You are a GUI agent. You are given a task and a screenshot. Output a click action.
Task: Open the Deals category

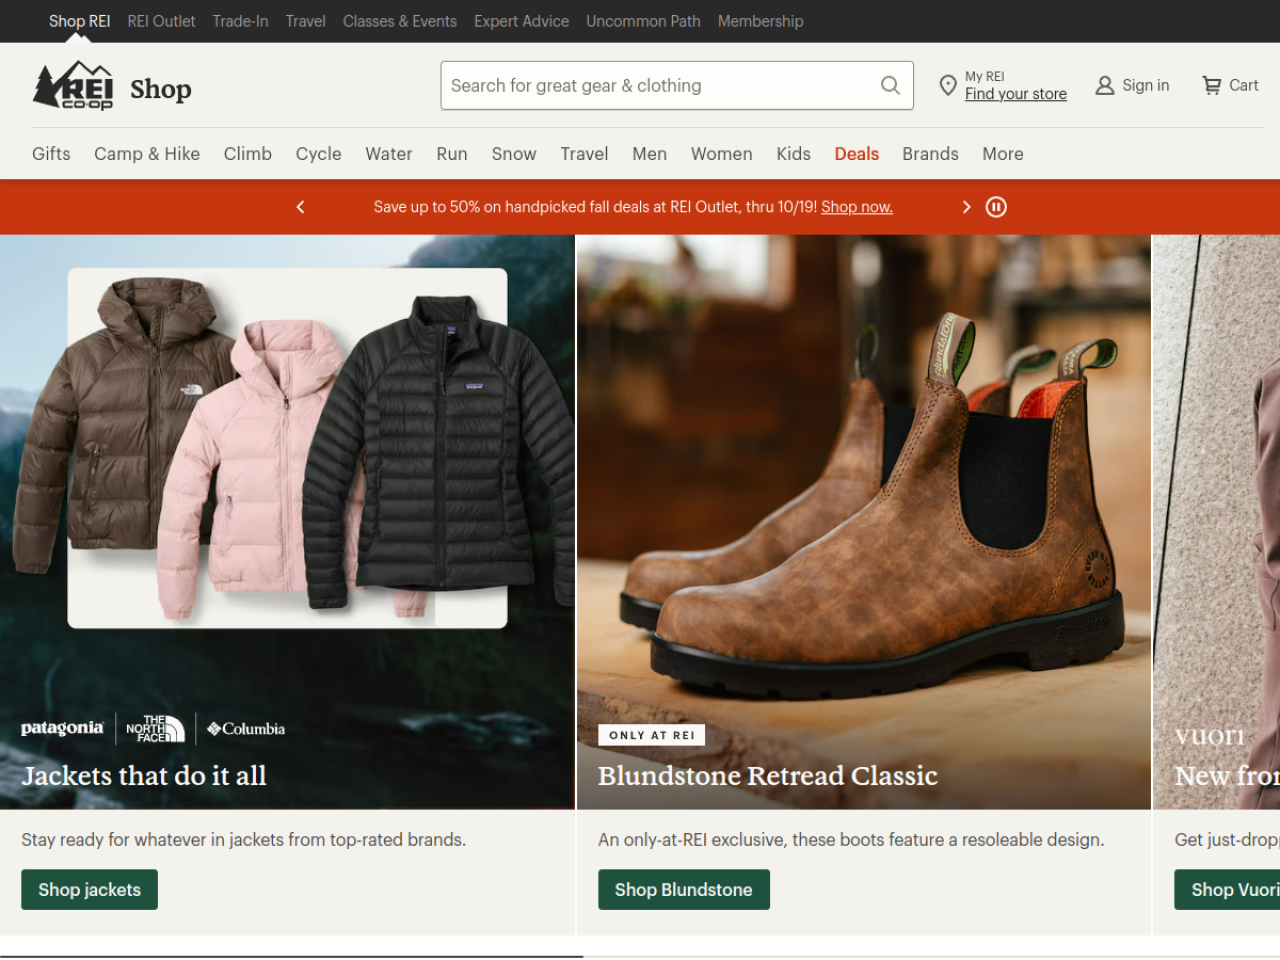click(x=857, y=154)
